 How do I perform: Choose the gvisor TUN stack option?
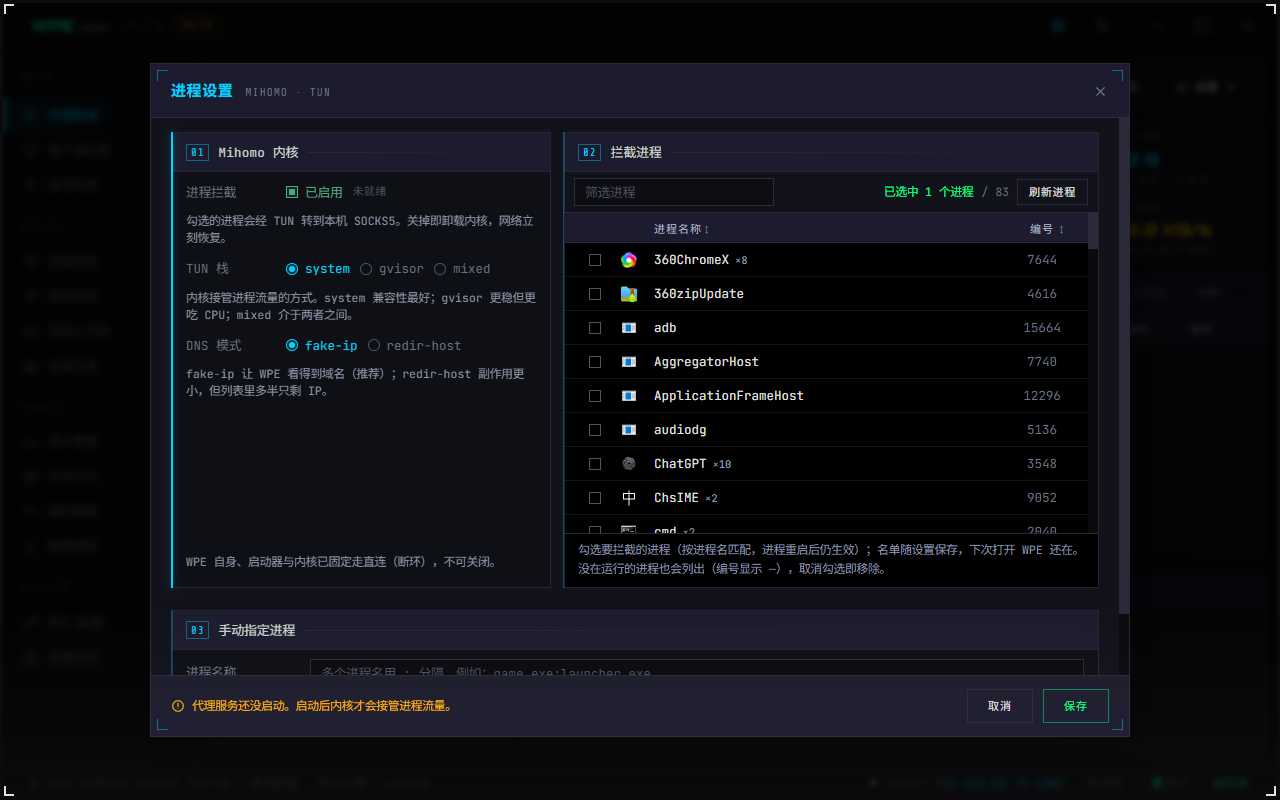tap(392, 269)
